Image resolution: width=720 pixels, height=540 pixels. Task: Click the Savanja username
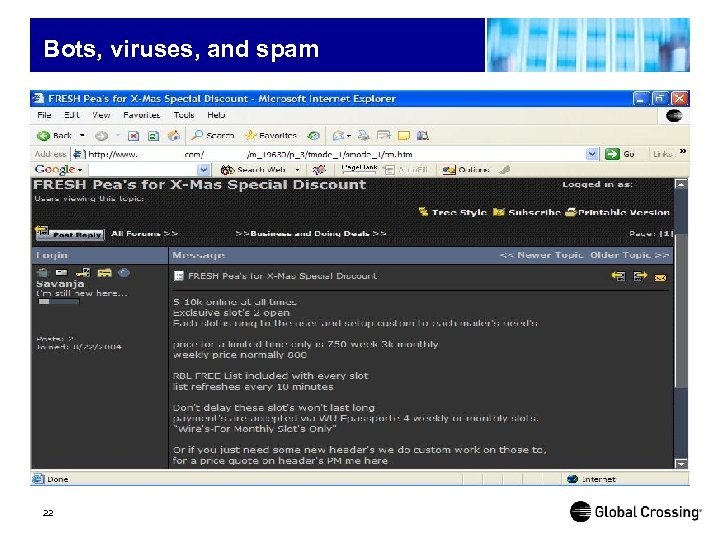60,284
